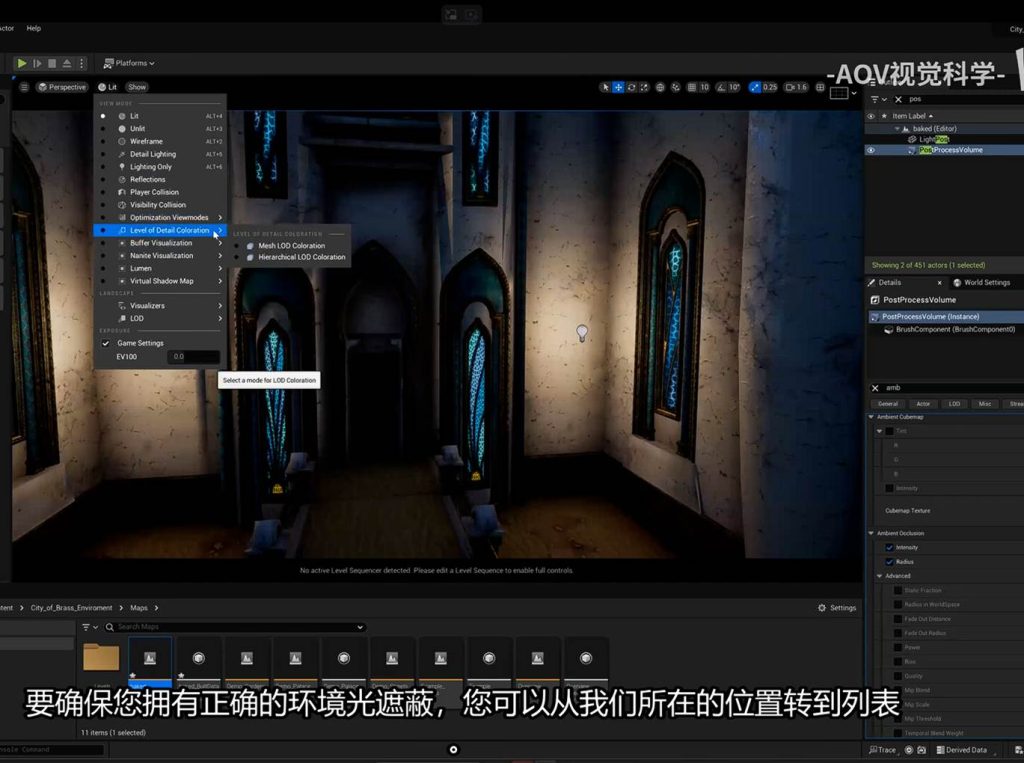Click the Perspective viewport button
Screen dimensions: 1024x763
coord(62,87)
